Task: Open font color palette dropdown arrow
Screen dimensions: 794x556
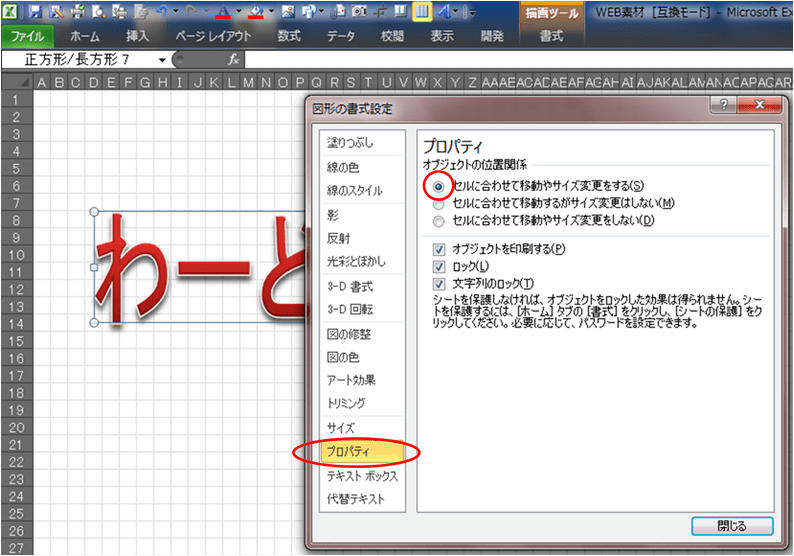Action: coord(239,11)
